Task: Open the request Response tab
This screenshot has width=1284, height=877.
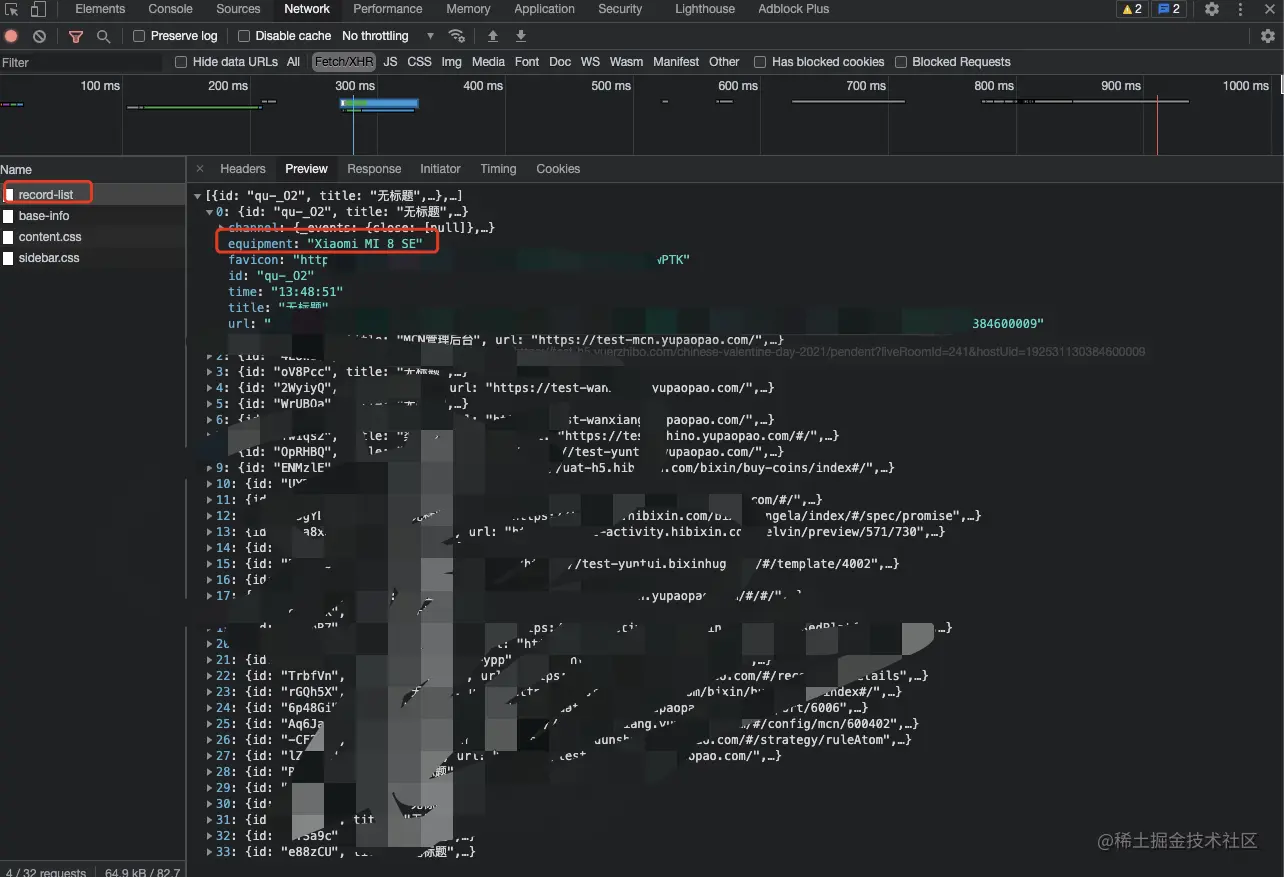Action: tap(374, 169)
